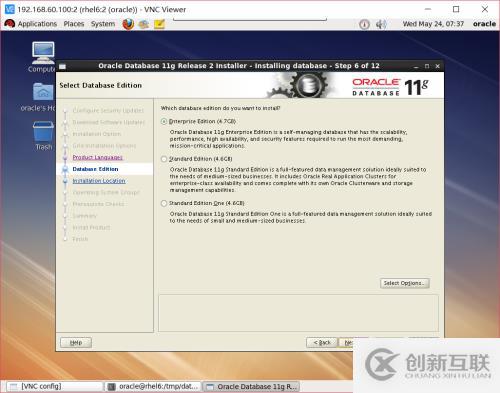Image resolution: width=500 pixels, height=393 pixels.
Task: Click Download Software Updates step
Action: click(109, 122)
